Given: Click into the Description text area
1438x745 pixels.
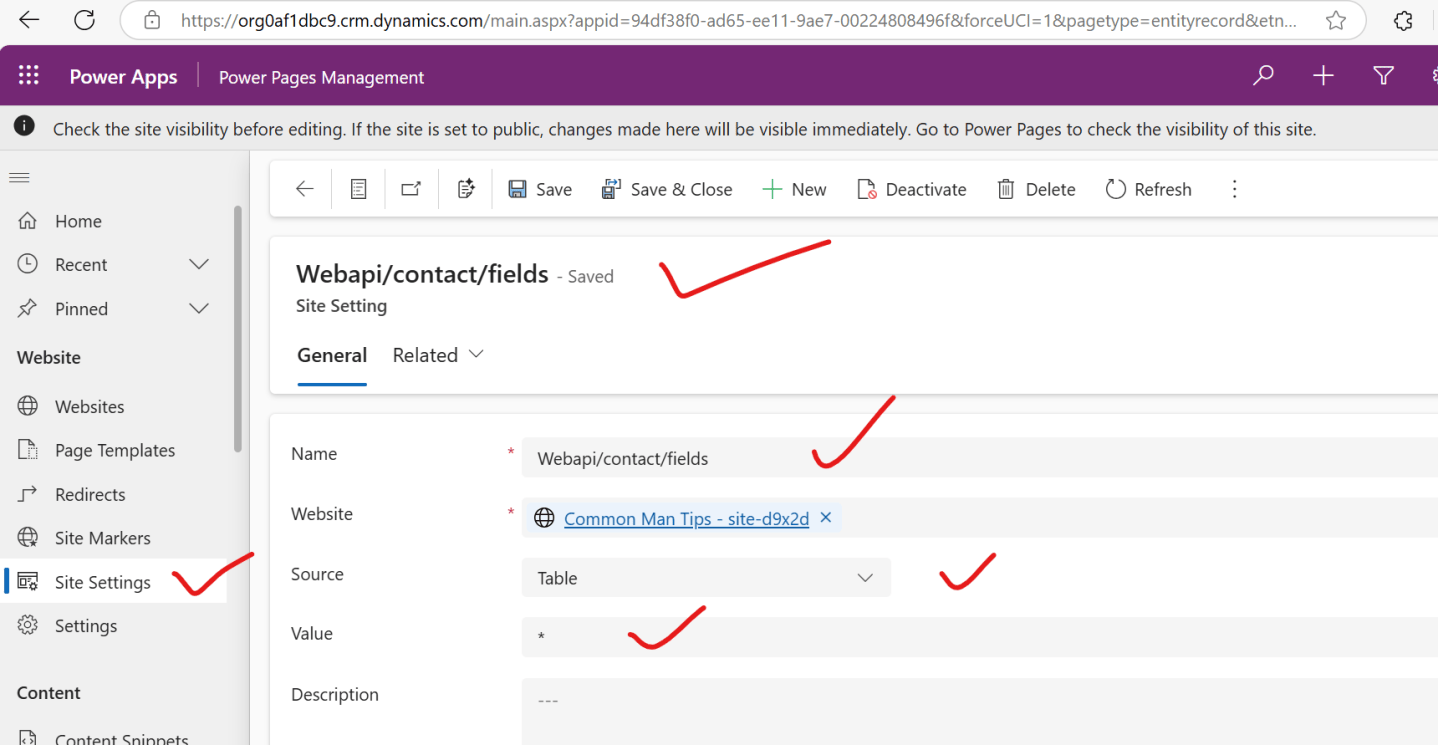Looking at the screenshot, I should point(980,711).
